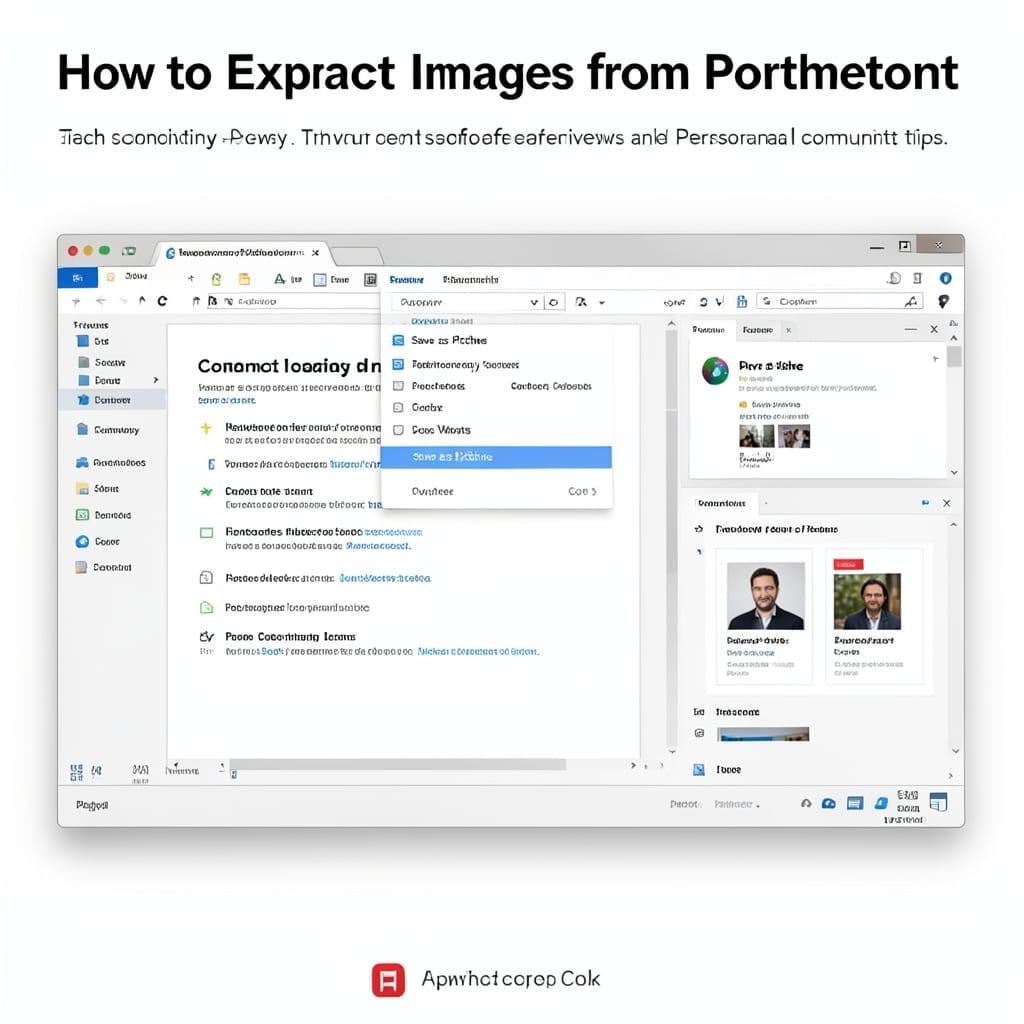
Task: Click the document area's vertical scrollbar
Action: [671, 536]
